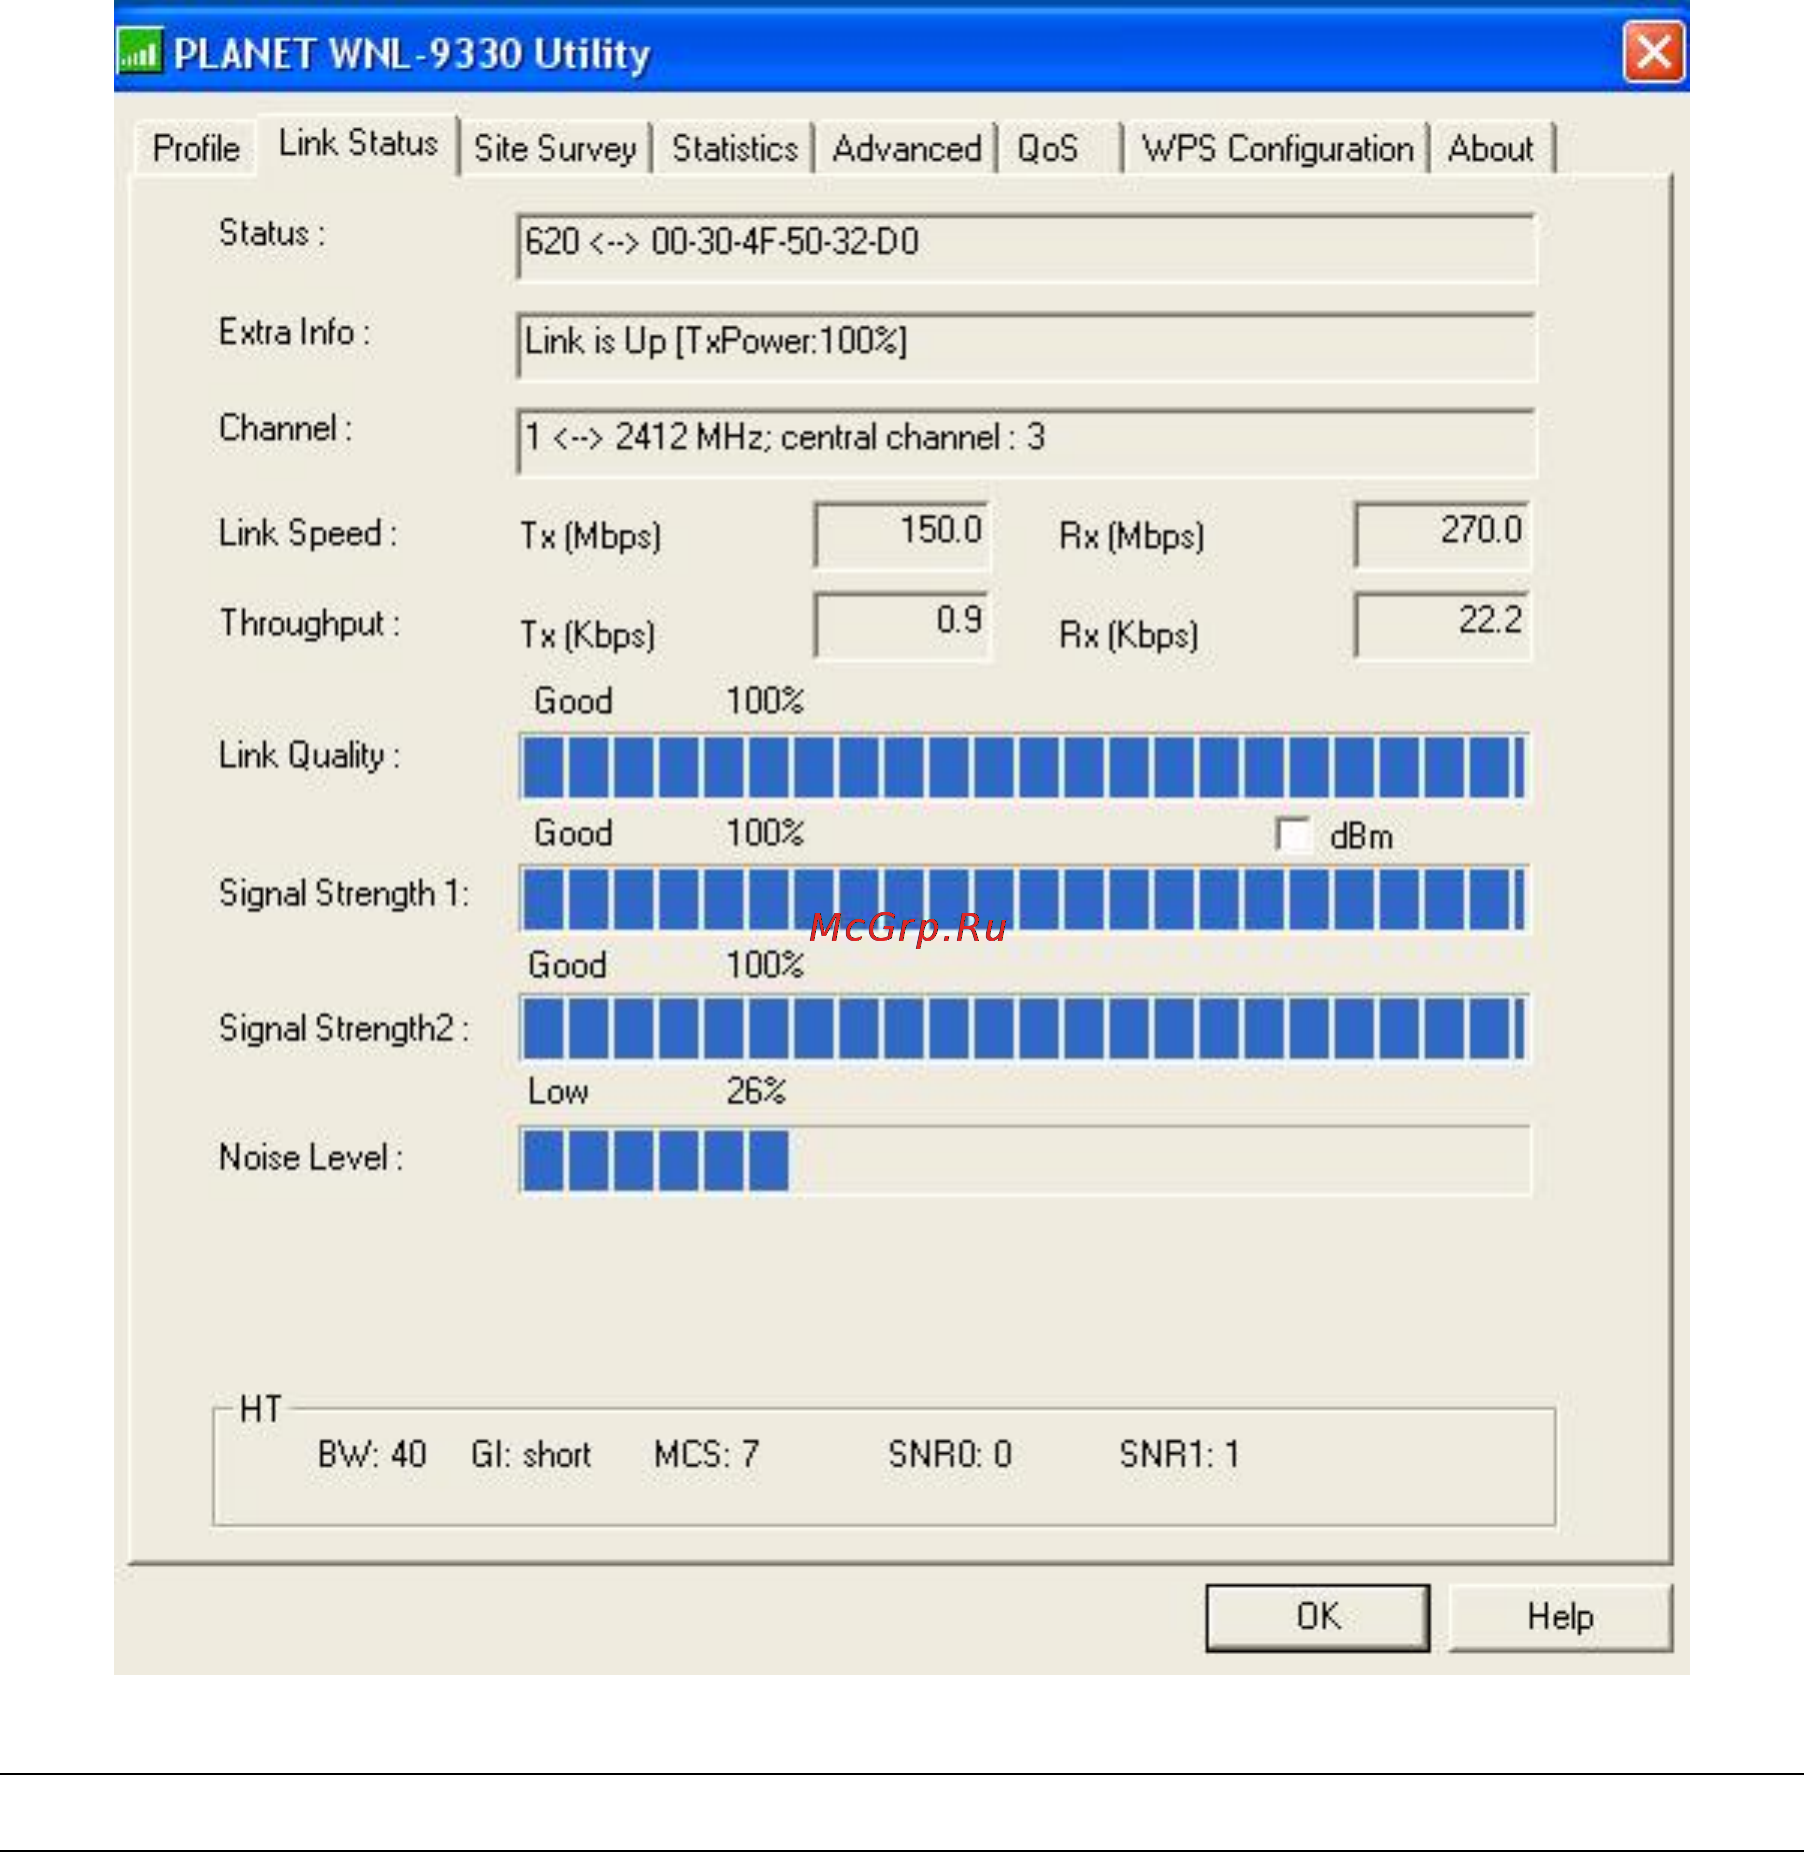This screenshot has height=1852, width=1804.
Task: Click the Signal Strength 1 bar
Action: pyautogui.click(x=1024, y=898)
